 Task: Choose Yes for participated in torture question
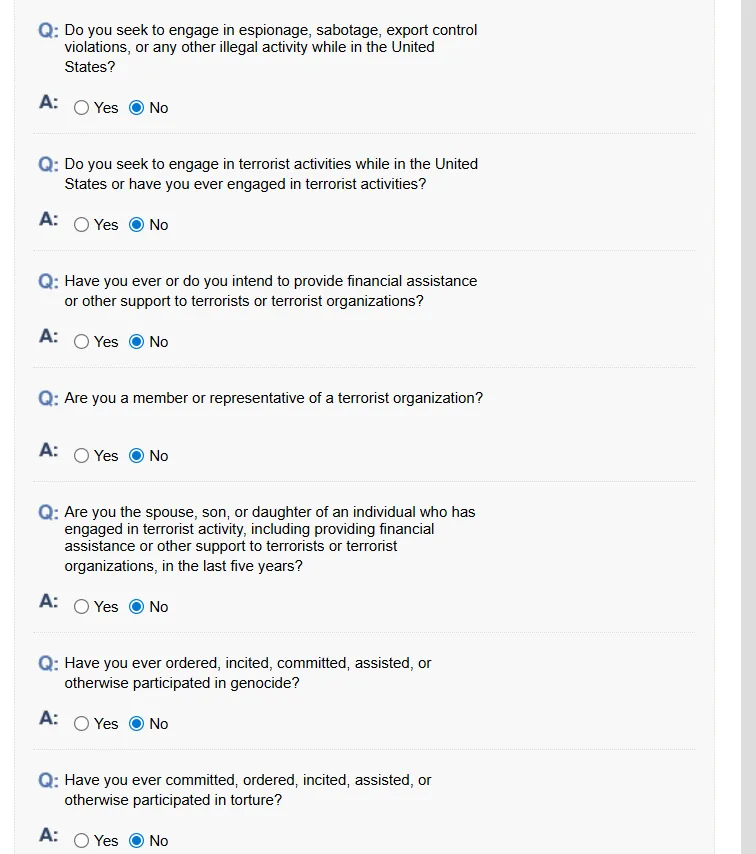pos(82,841)
